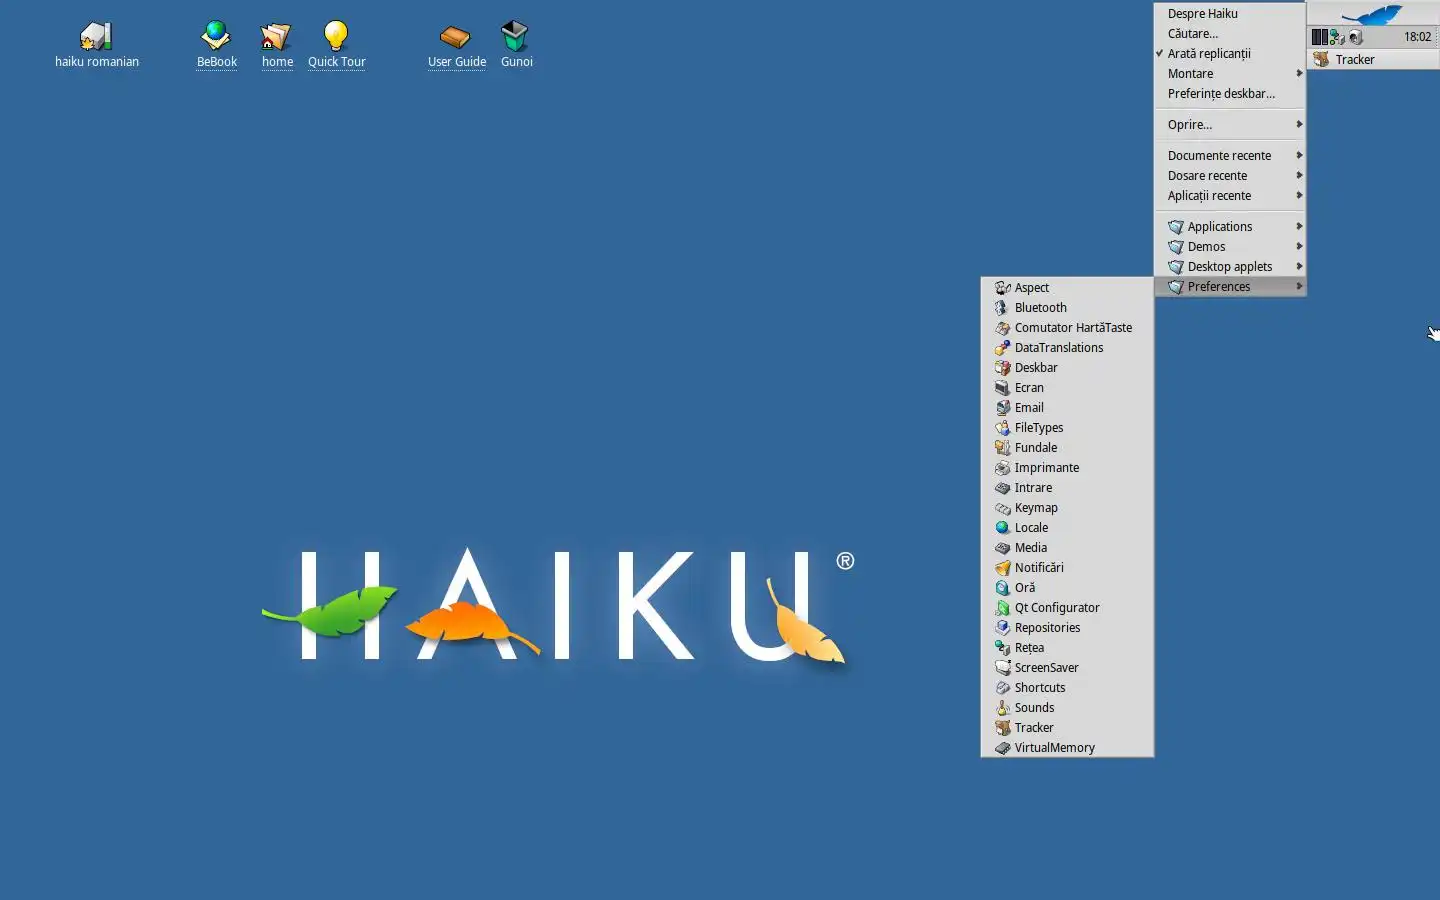Click Dosare recente menu text

[x=1207, y=176]
